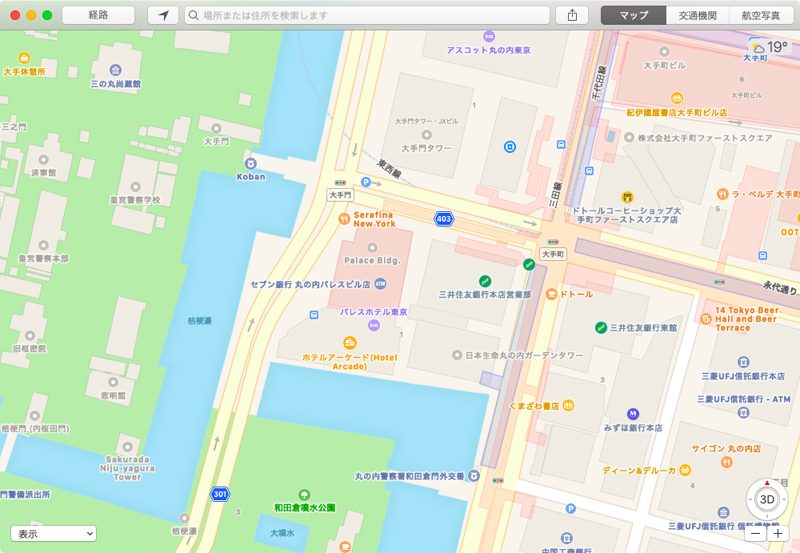
Task: Click the 永代通り street label
Action: point(780,288)
